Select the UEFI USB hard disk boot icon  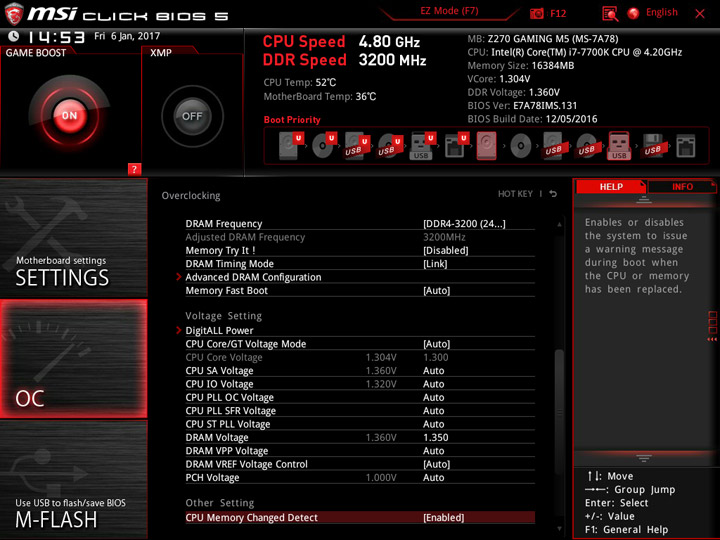pyautogui.click(x=357, y=146)
